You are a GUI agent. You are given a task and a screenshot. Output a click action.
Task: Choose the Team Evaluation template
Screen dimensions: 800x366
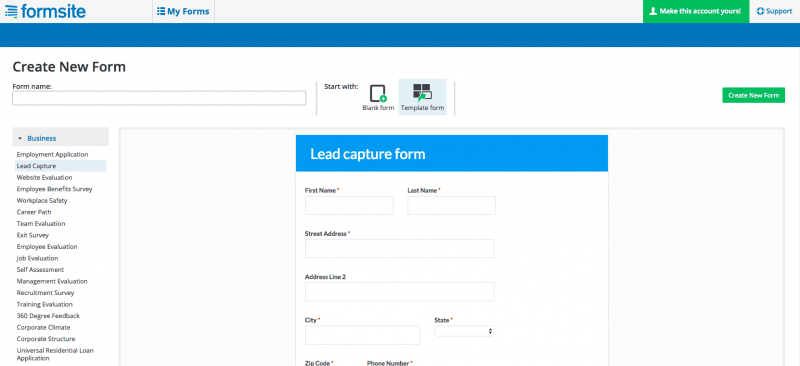click(41, 224)
